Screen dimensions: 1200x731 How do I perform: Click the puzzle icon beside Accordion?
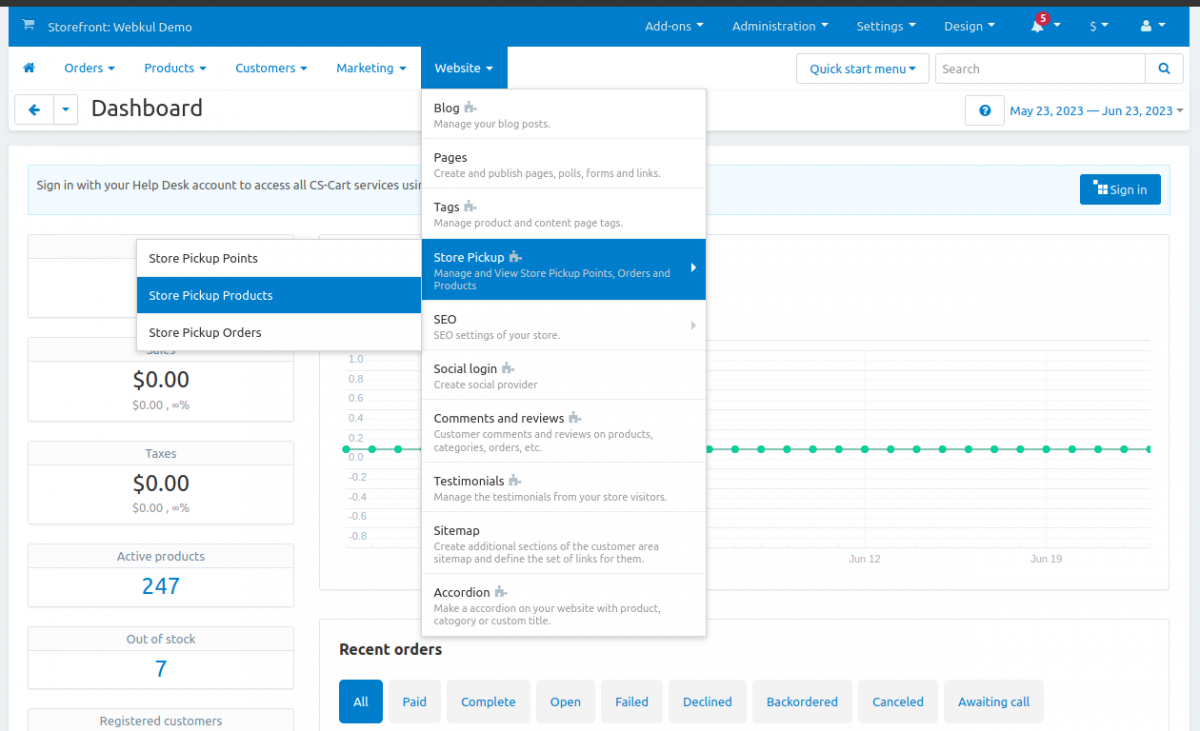pyautogui.click(x=500, y=592)
